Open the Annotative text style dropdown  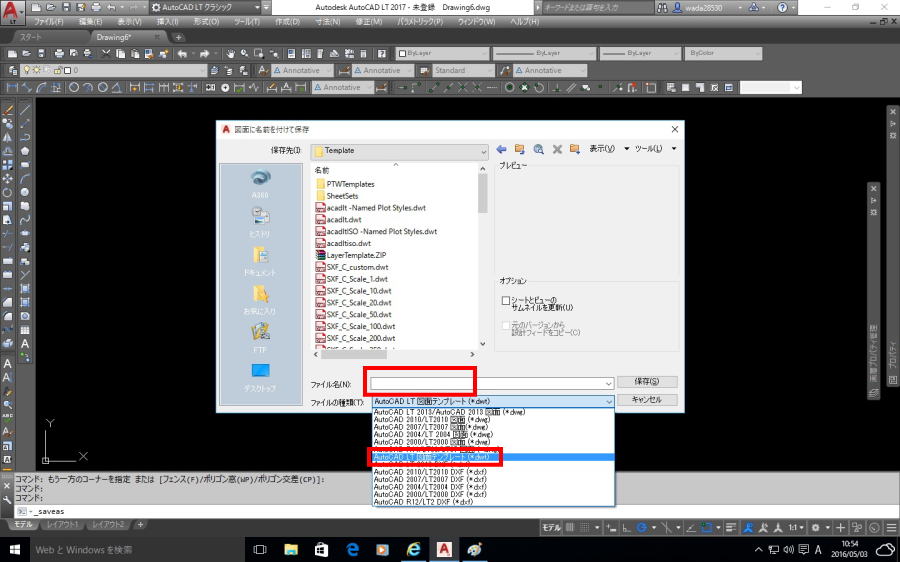coord(302,70)
